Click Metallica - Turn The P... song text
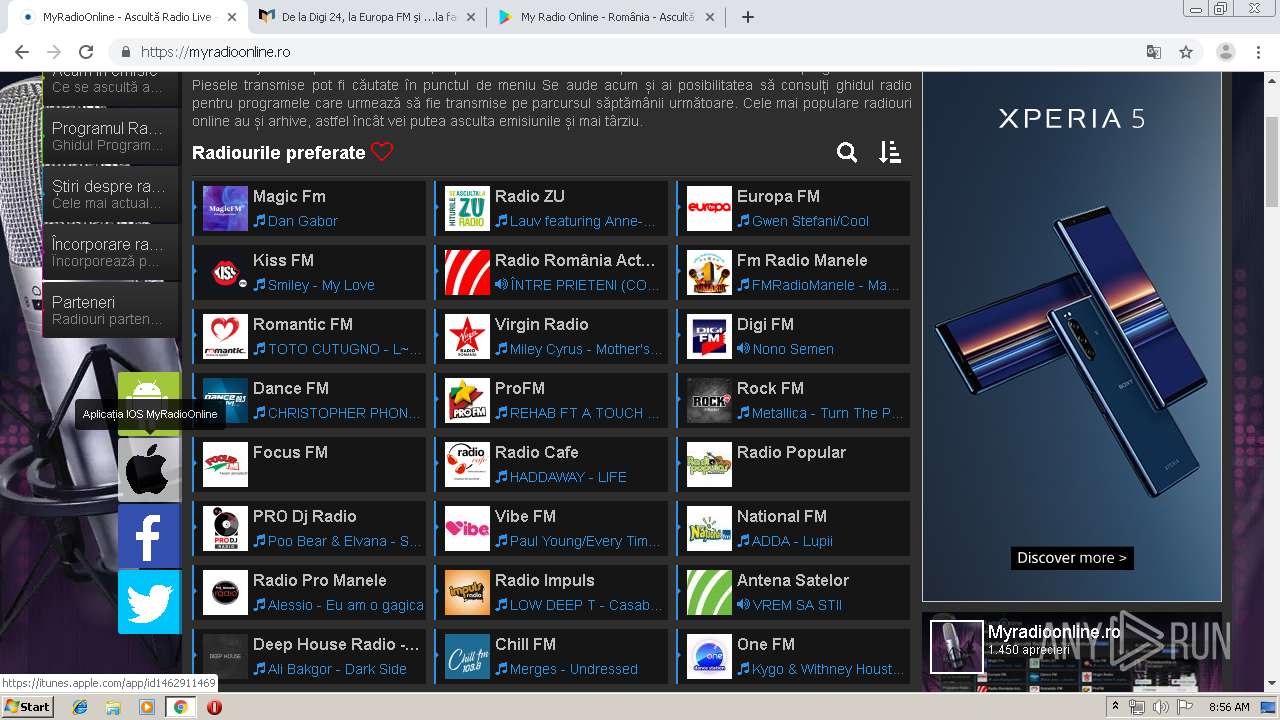Image resolution: width=1280 pixels, height=720 pixels. [827, 413]
